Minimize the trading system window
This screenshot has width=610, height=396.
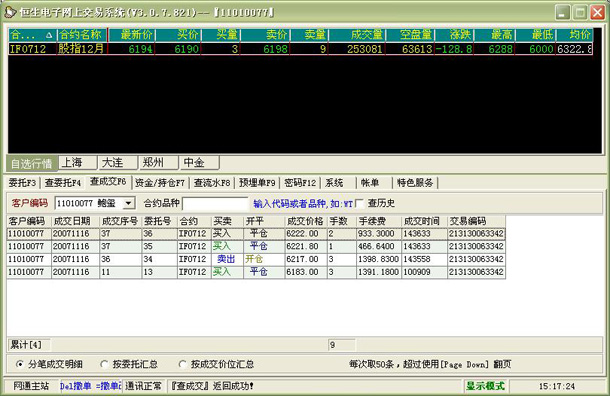click(563, 12)
